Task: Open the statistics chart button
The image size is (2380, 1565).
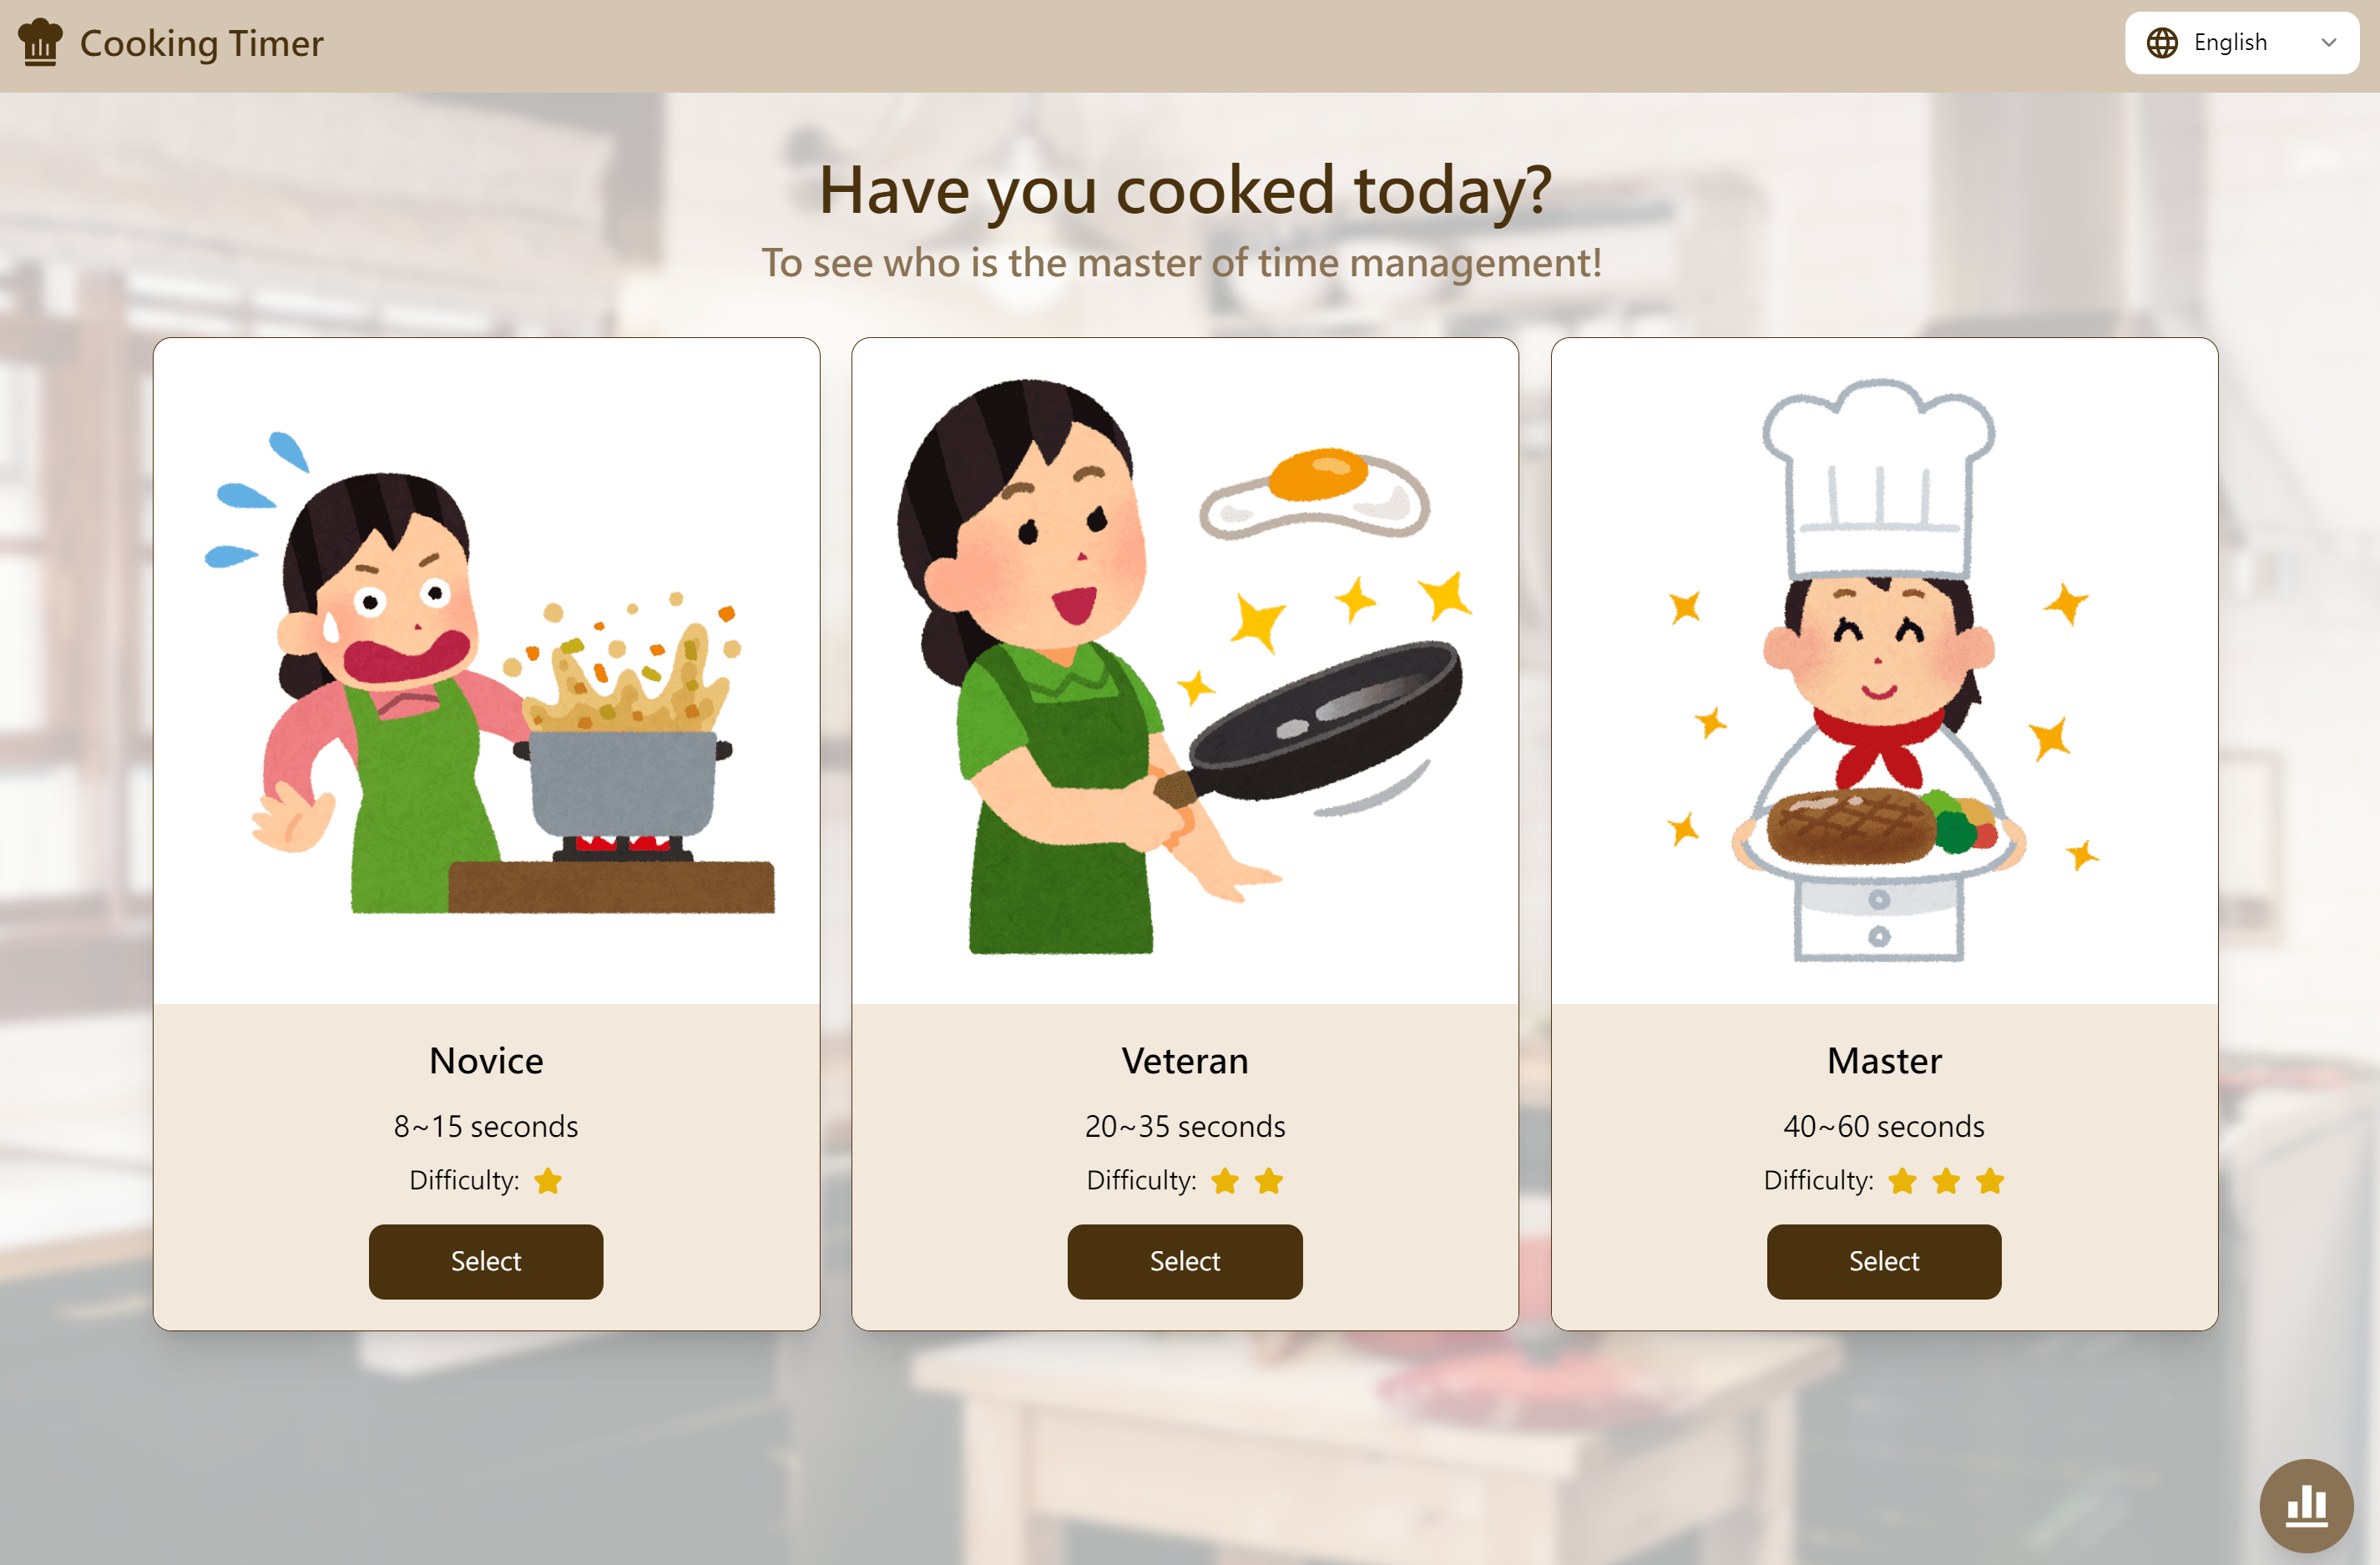Action: (2306, 1506)
